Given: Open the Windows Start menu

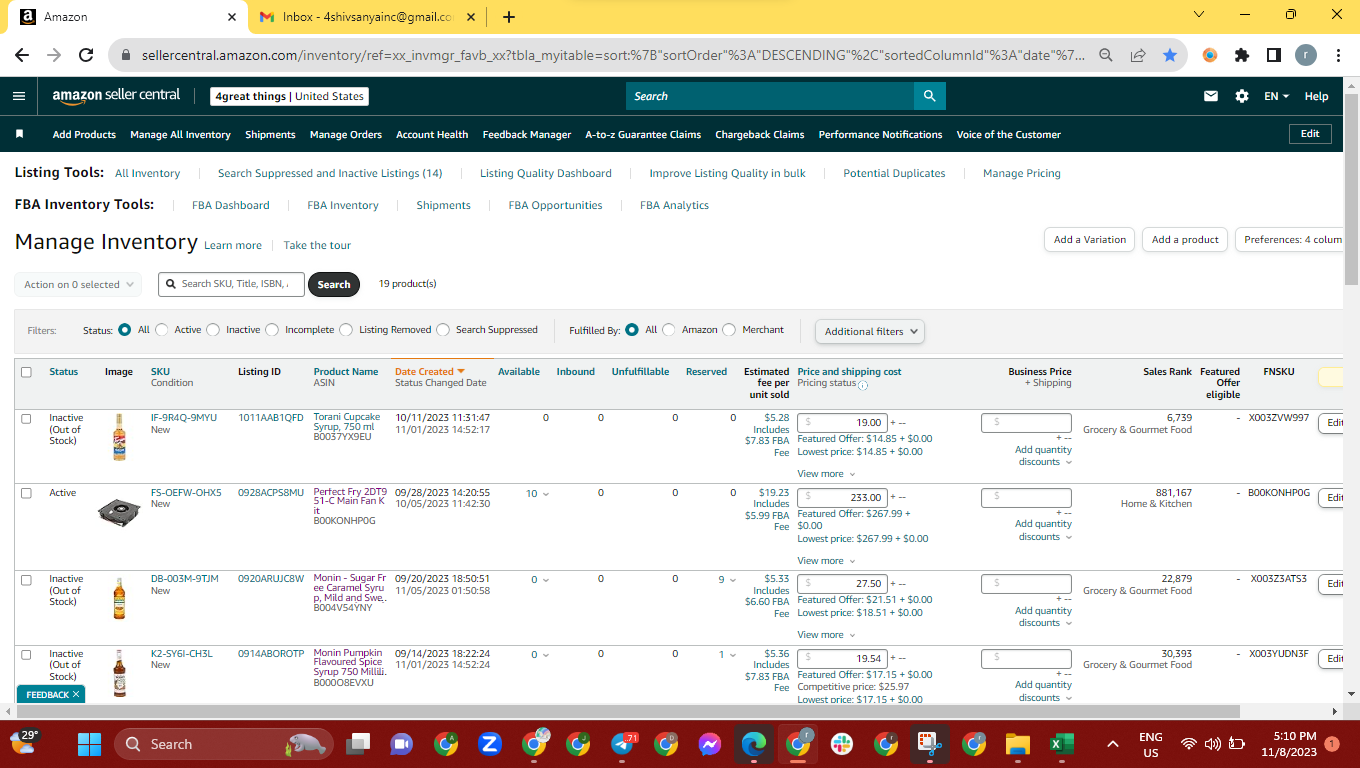Looking at the screenshot, I should point(90,744).
